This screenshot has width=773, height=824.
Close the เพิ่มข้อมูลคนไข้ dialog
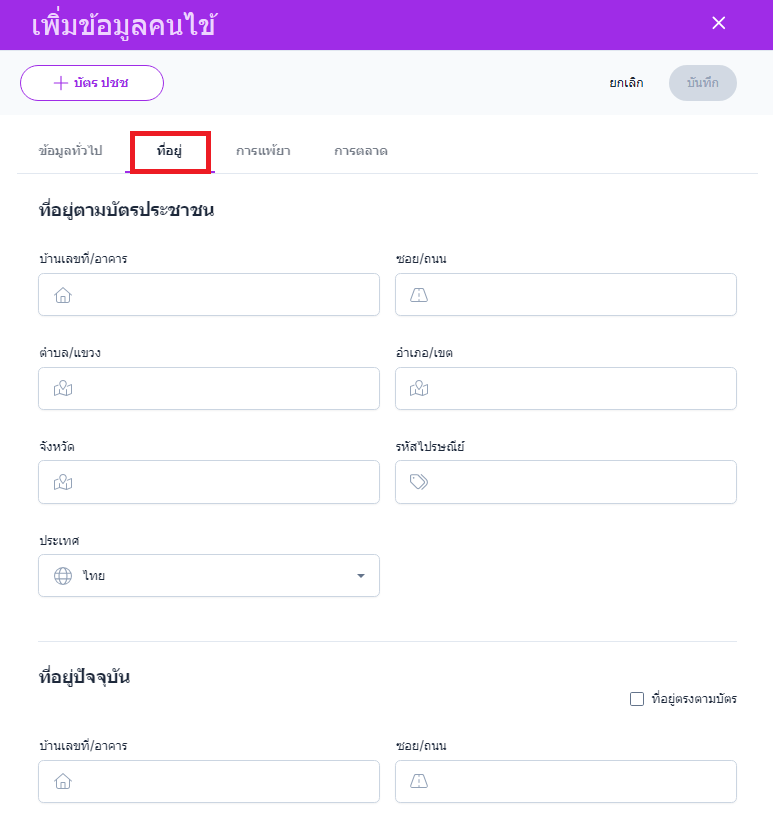tap(718, 24)
